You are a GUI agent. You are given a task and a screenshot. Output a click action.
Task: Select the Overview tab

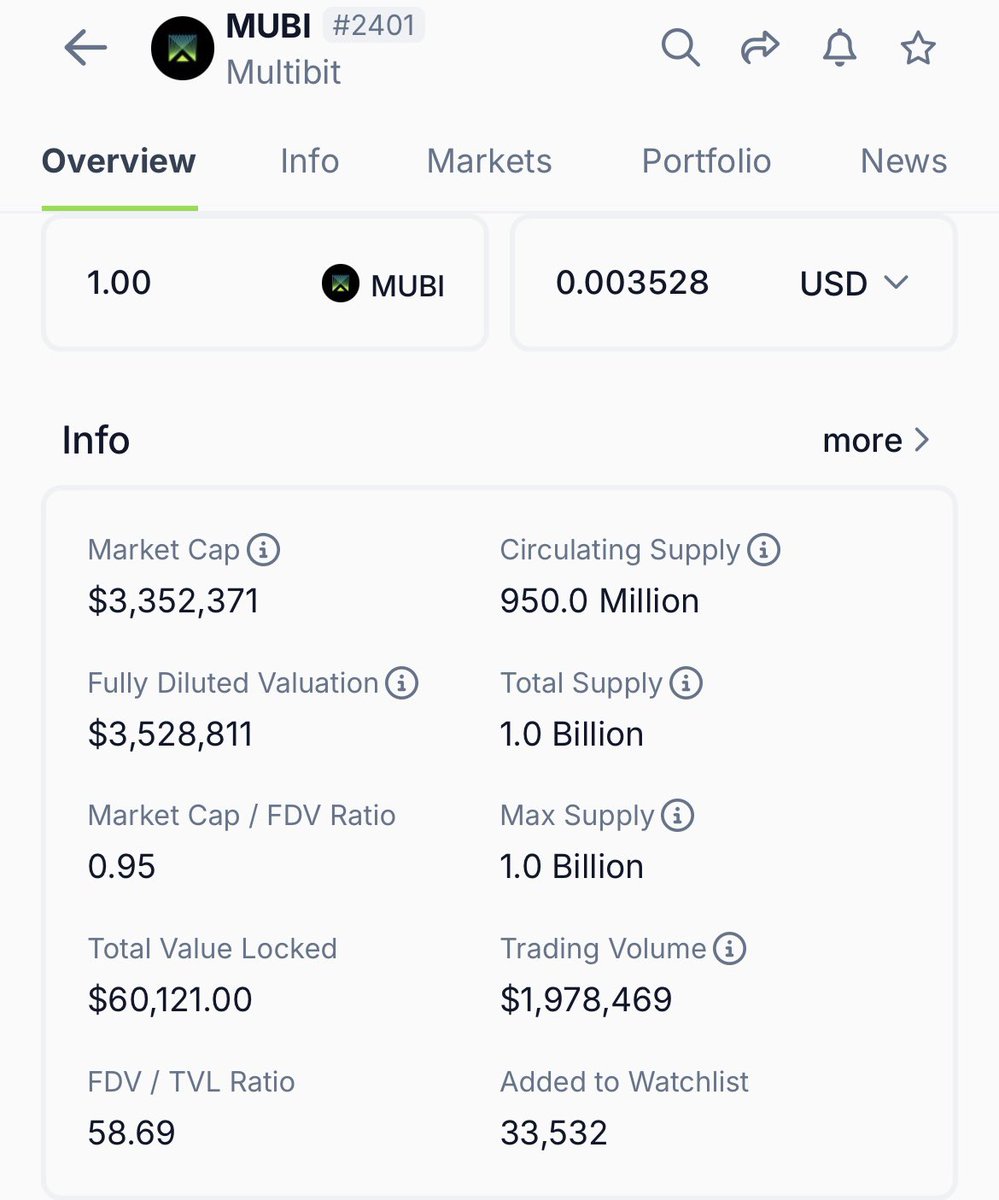click(x=119, y=161)
